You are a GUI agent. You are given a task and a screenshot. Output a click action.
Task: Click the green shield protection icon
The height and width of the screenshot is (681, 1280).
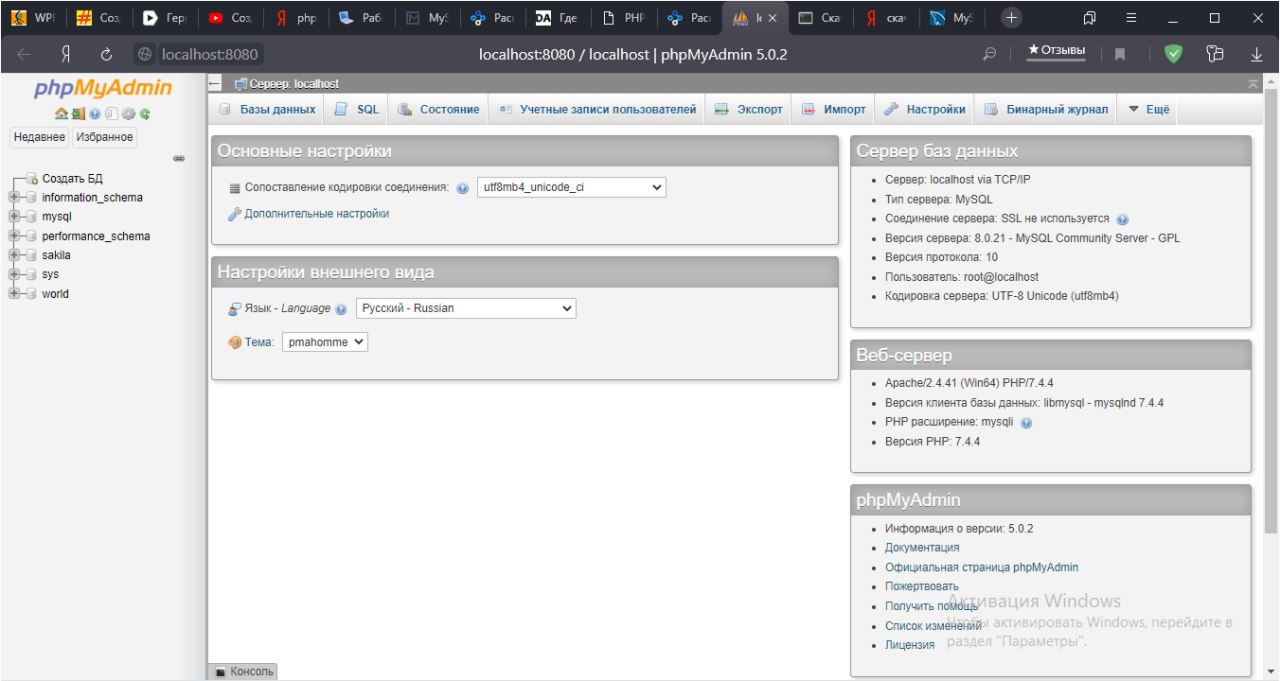coord(1174,55)
